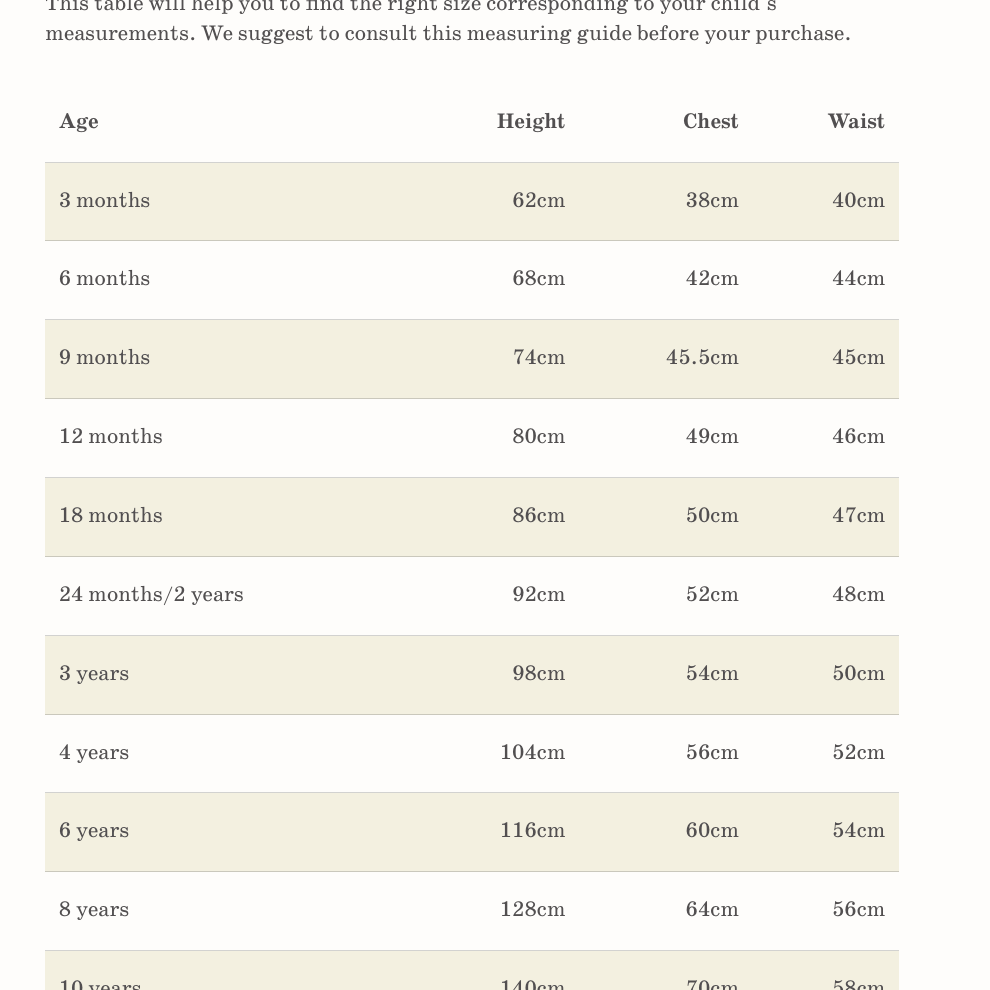Select the 12 months row label
This screenshot has height=990, width=990.
coord(111,436)
